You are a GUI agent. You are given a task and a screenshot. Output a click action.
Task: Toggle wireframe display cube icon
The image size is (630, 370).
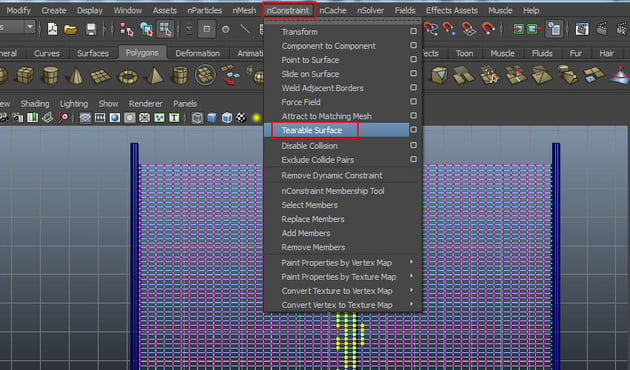(197, 118)
